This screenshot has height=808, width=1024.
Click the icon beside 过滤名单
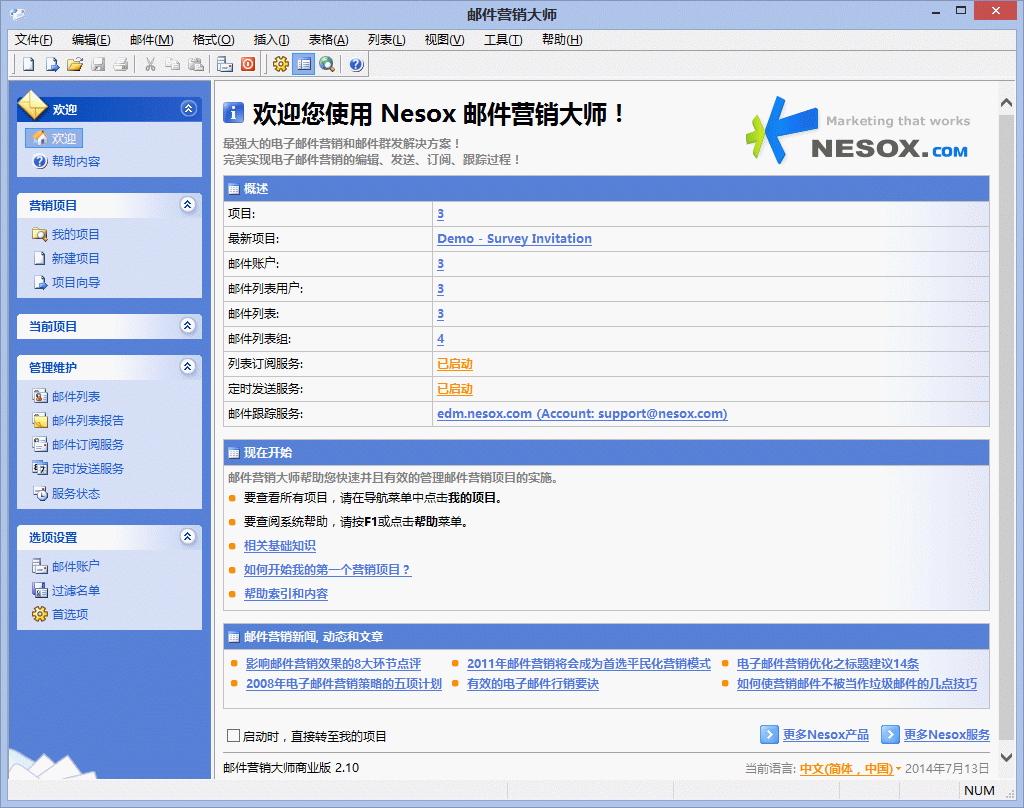[x=40, y=590]
